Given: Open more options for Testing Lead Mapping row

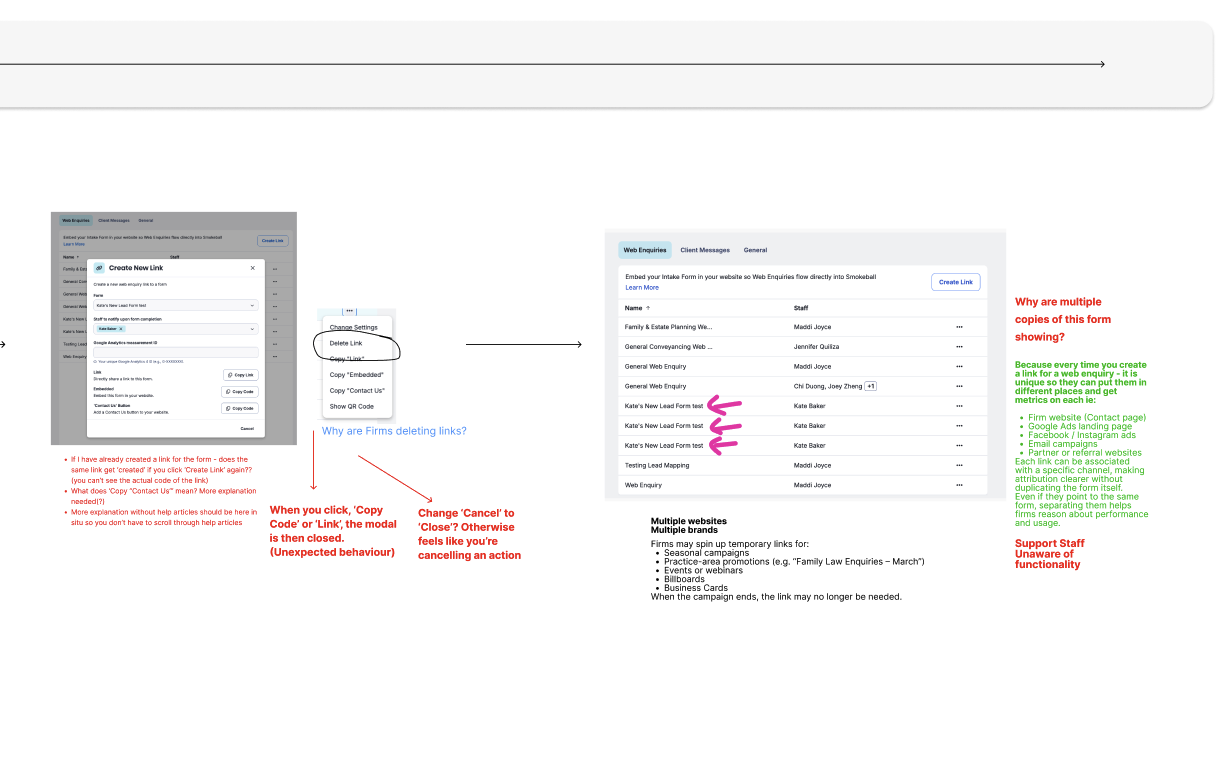Looking at the screenshot, I should (959, 465).
